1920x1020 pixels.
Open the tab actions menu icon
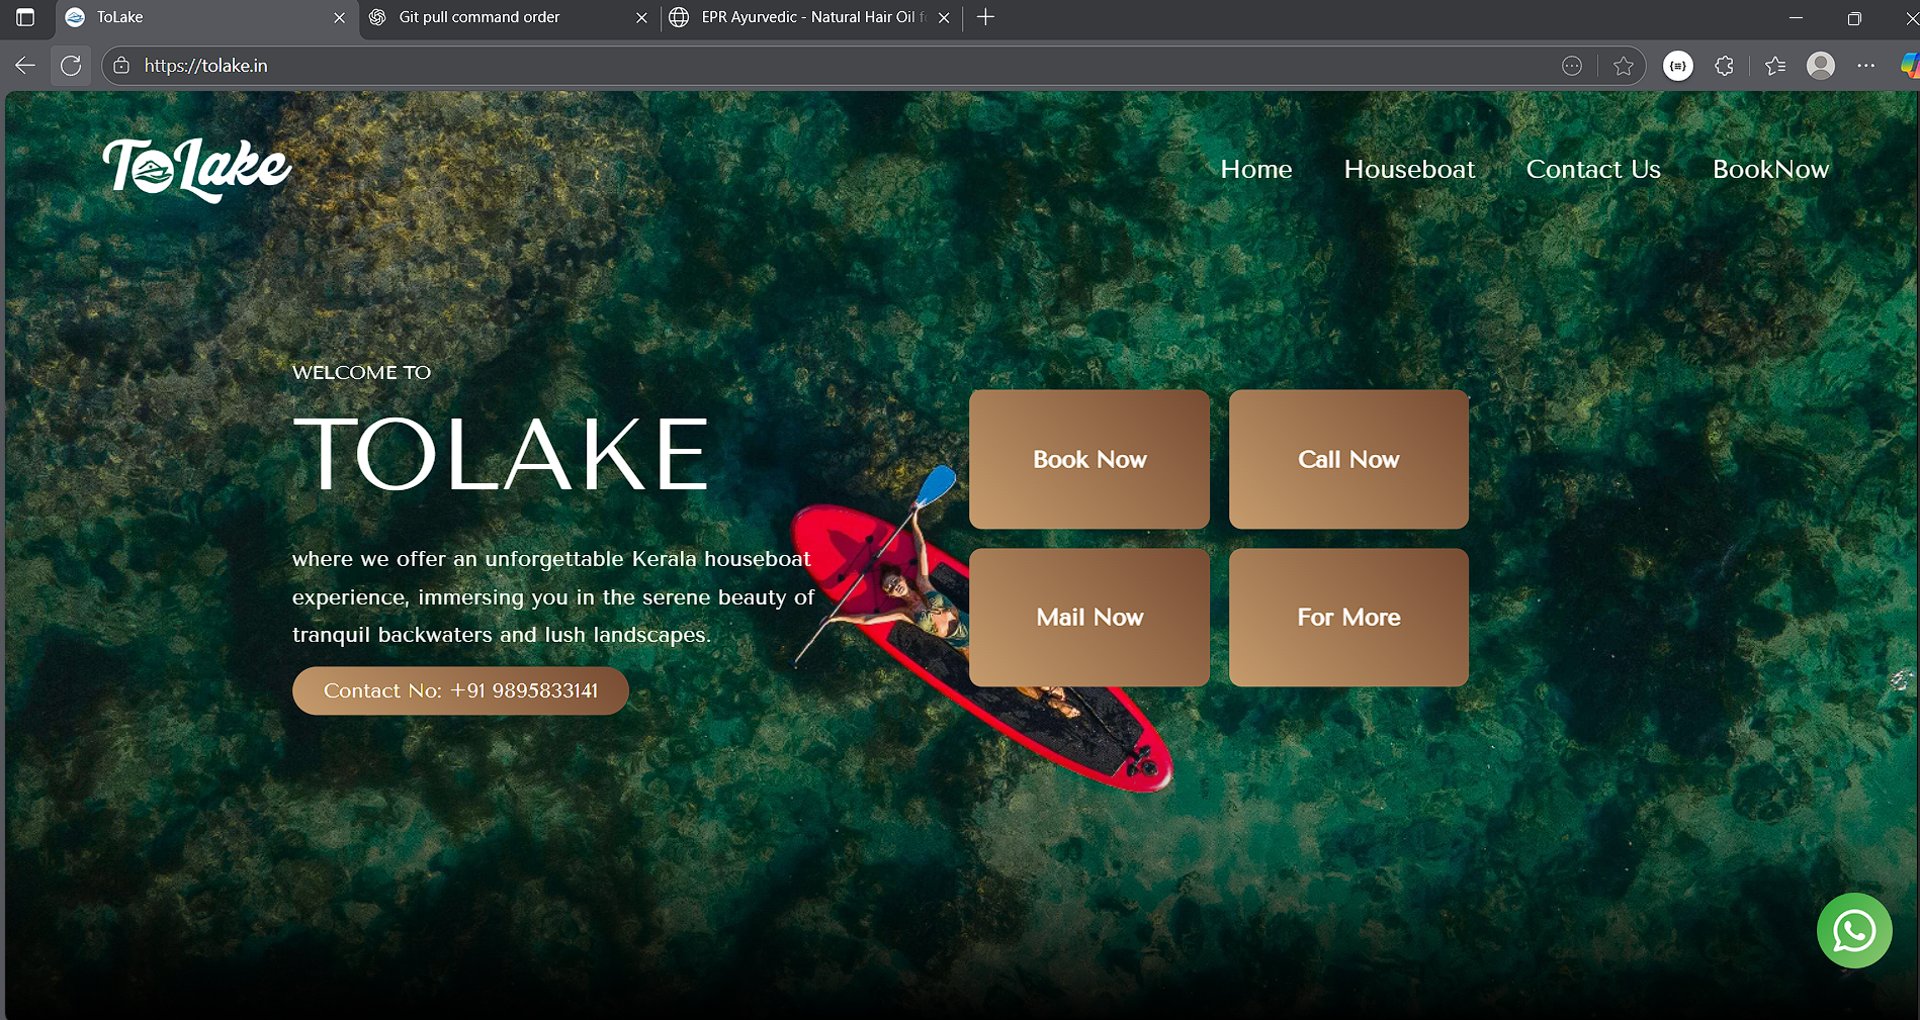pyautogui.click(x=26, y=17)
